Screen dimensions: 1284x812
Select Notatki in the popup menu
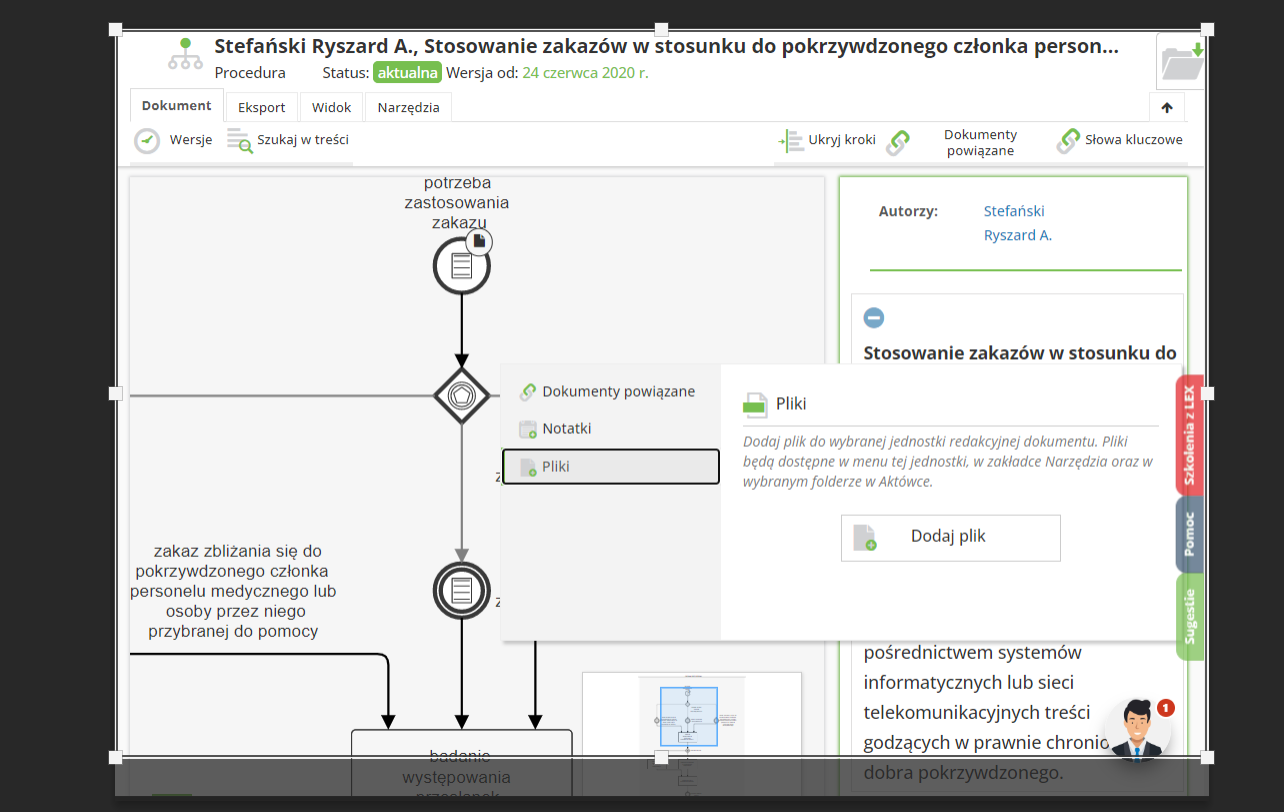coord(566,429)
